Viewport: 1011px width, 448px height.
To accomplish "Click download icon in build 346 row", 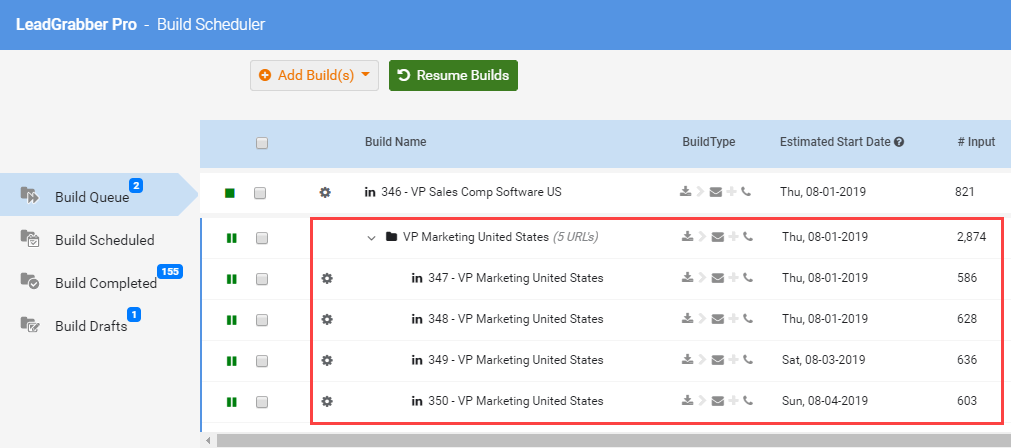I will pos(685,191).
